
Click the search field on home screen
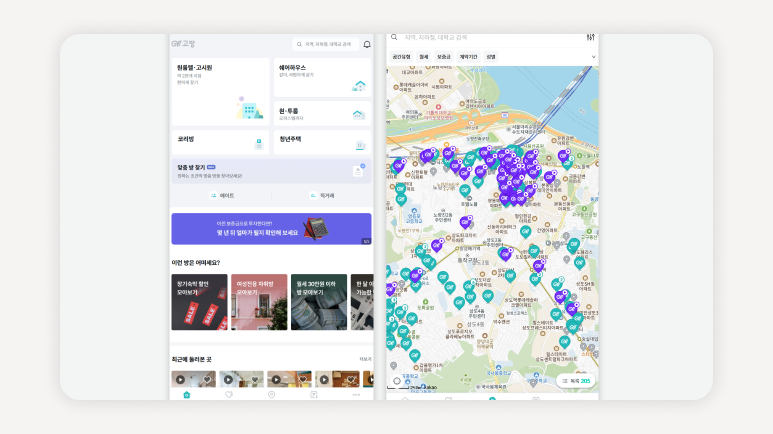pos(325,44)
